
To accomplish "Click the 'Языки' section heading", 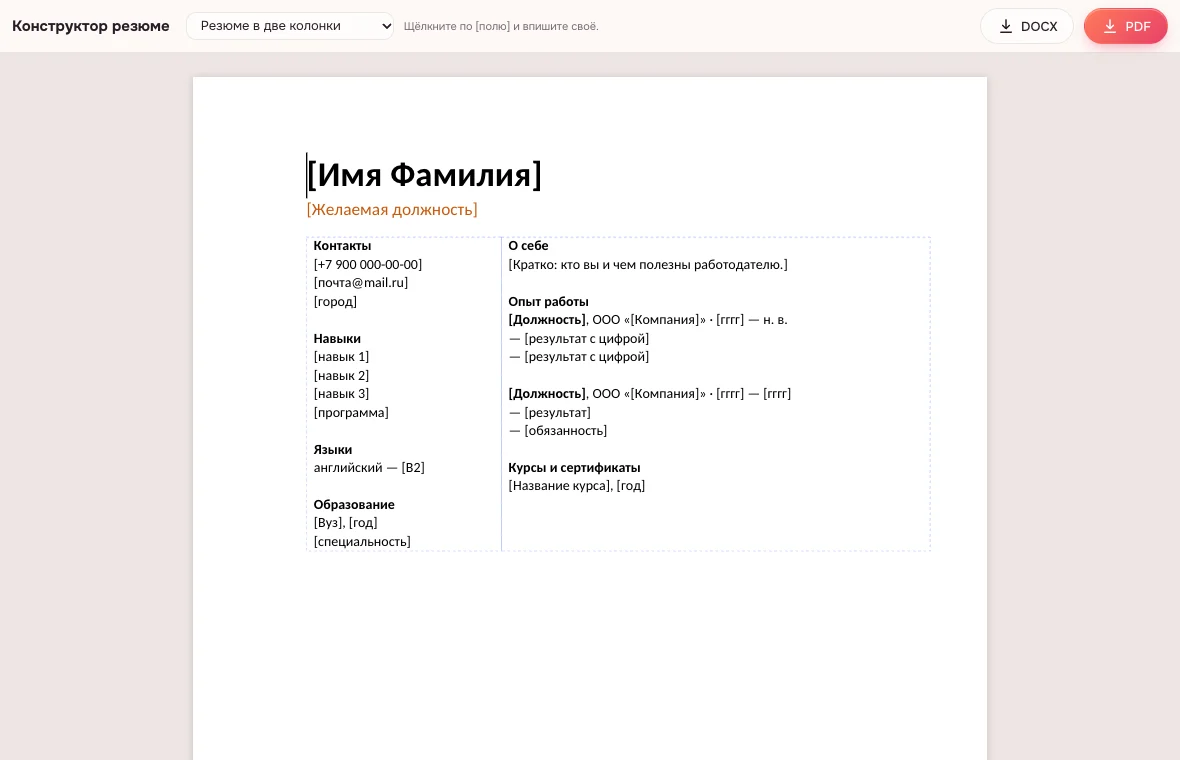I will [x=333, y=449].
